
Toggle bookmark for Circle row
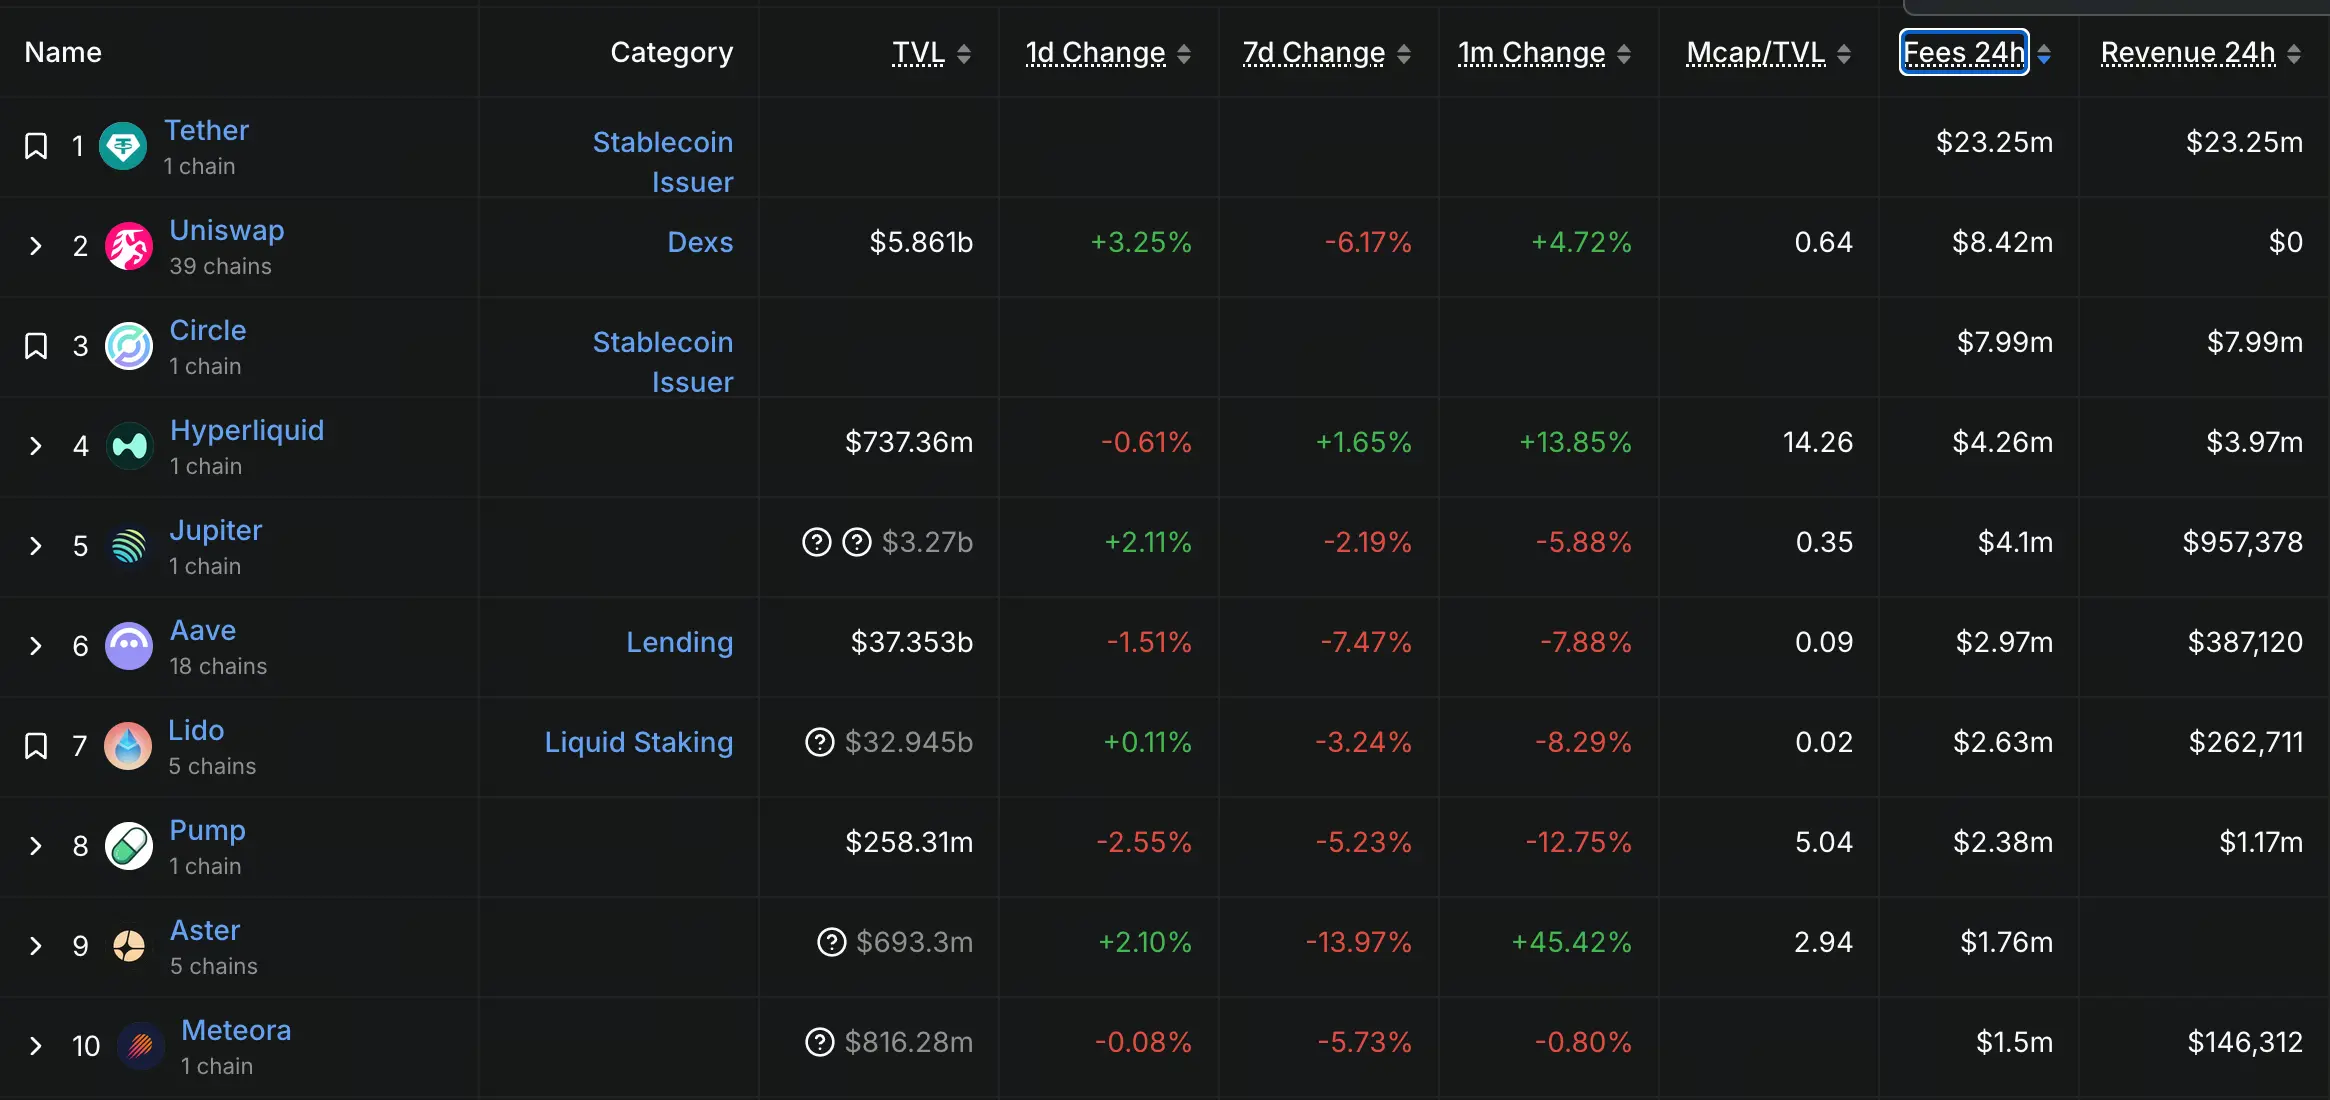pyautogui.click(x=36, y=346)
